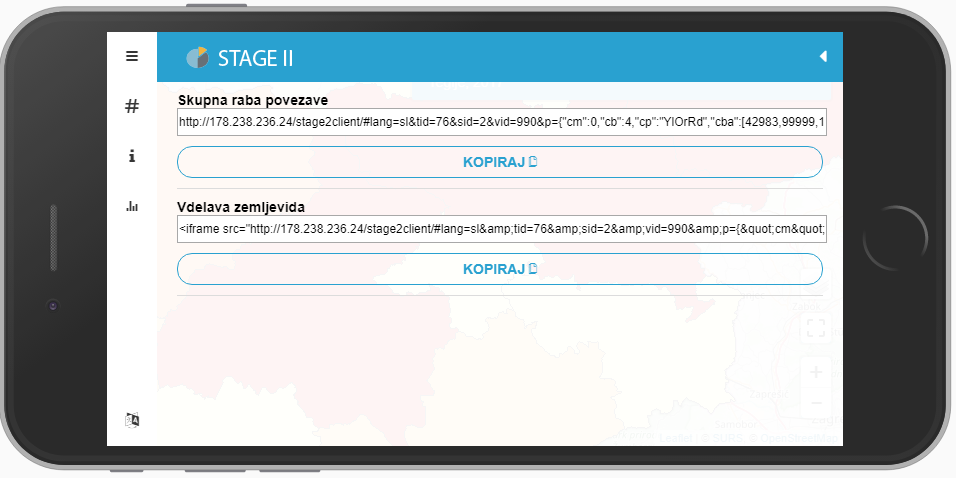
Task: Select the hash (#) sidebar icon
Action: 132,107
